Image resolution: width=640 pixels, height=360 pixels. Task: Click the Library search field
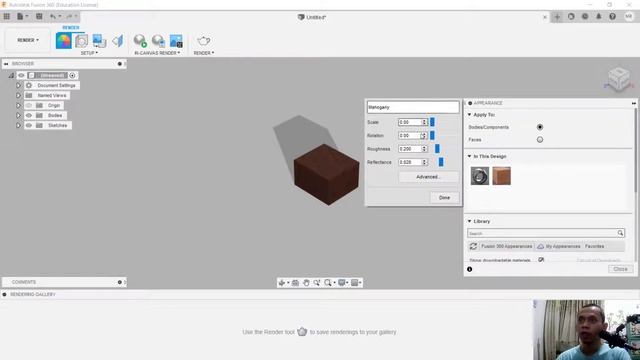[542, 233]
